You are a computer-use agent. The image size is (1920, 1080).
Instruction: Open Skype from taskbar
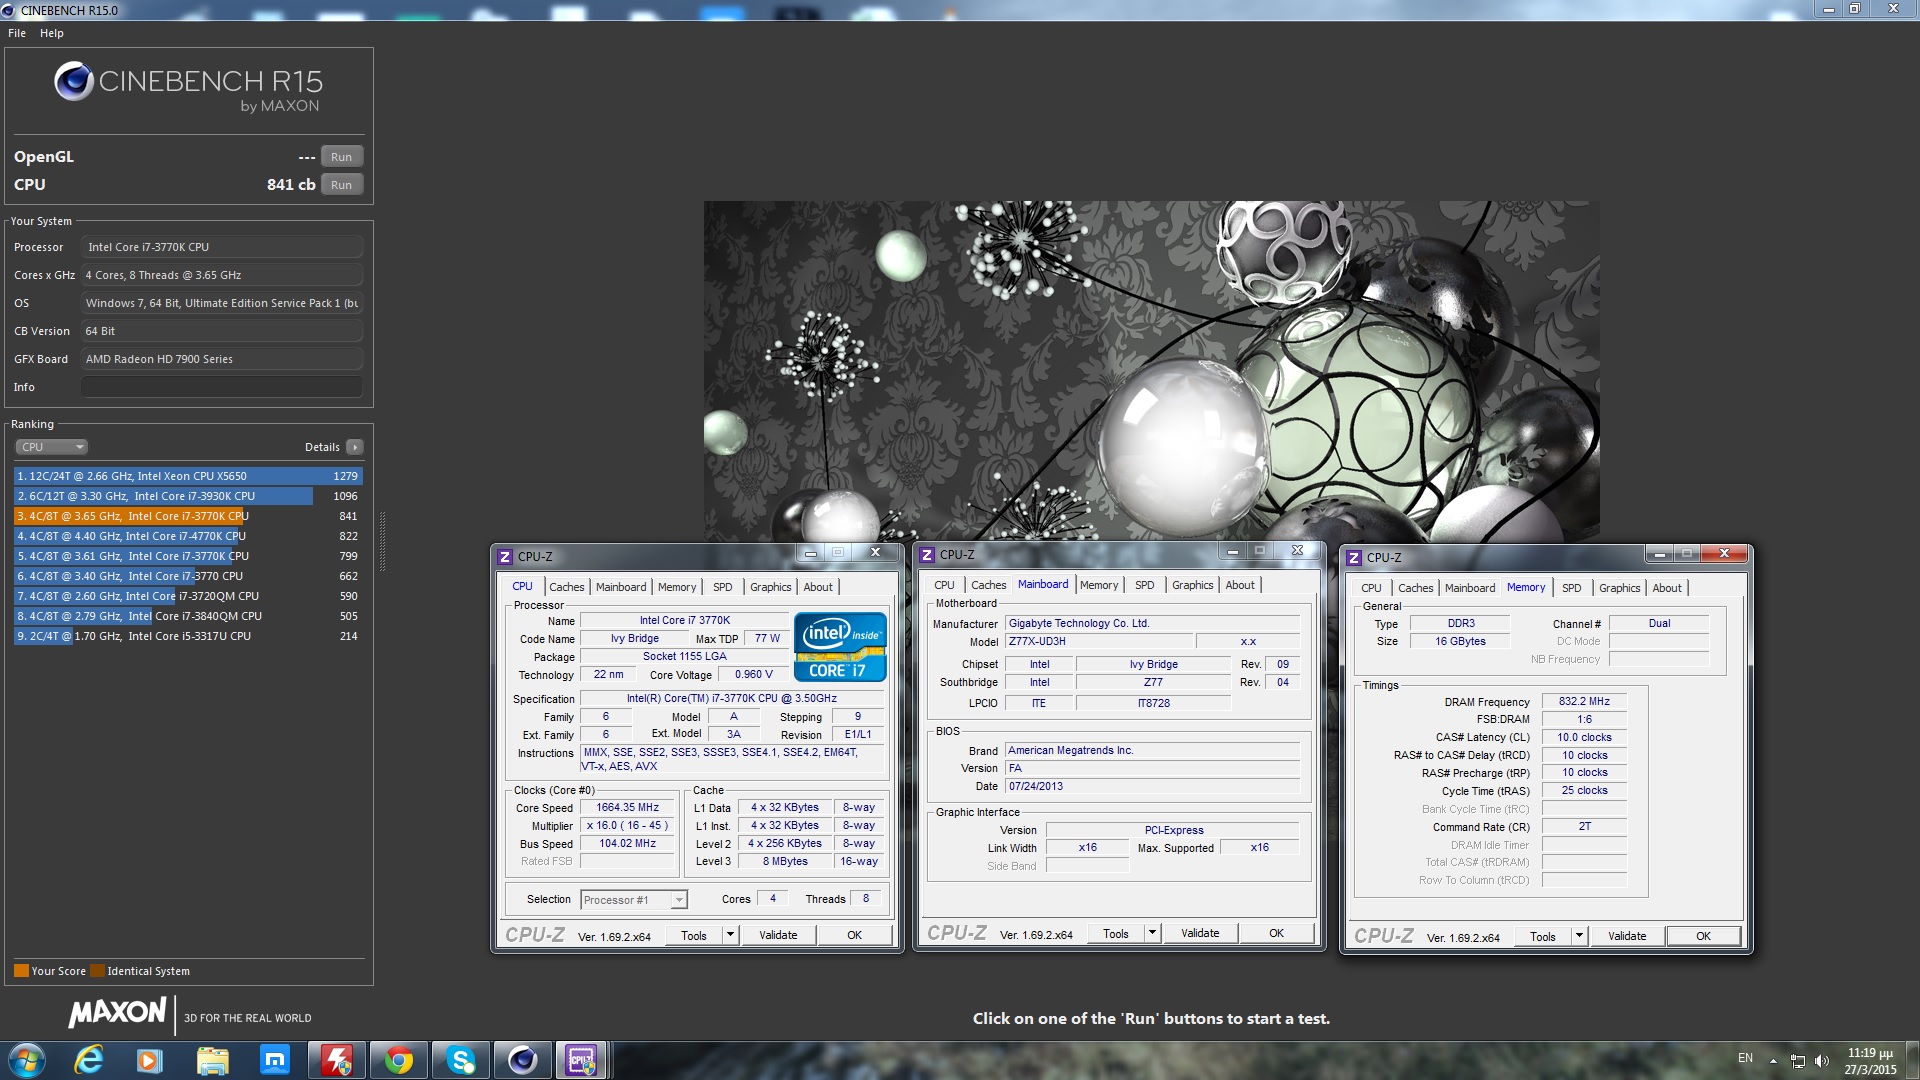coord(460,1060)
